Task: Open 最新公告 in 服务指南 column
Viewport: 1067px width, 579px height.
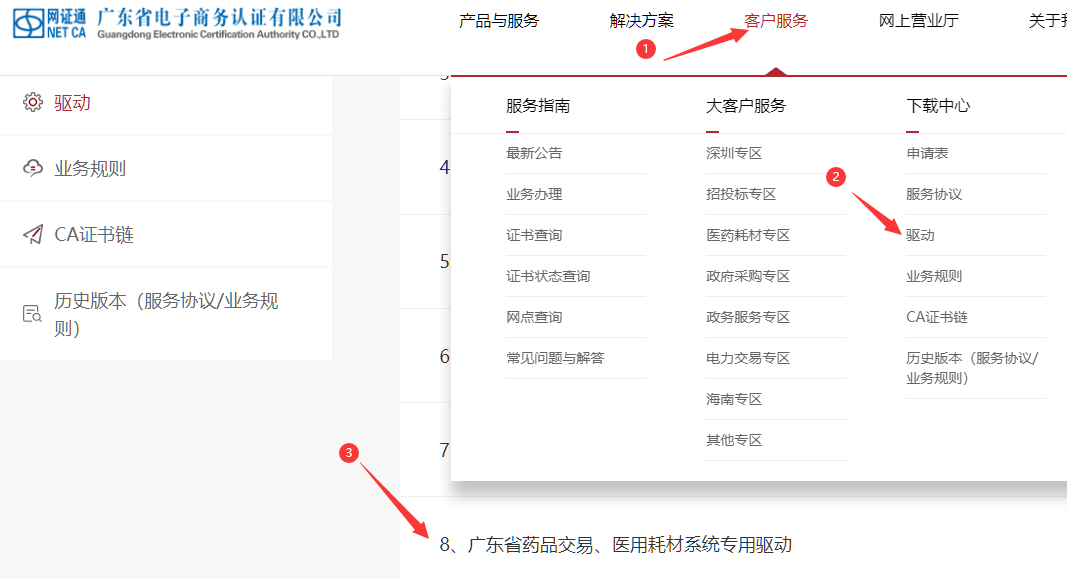Action: [x=534, y=153]
